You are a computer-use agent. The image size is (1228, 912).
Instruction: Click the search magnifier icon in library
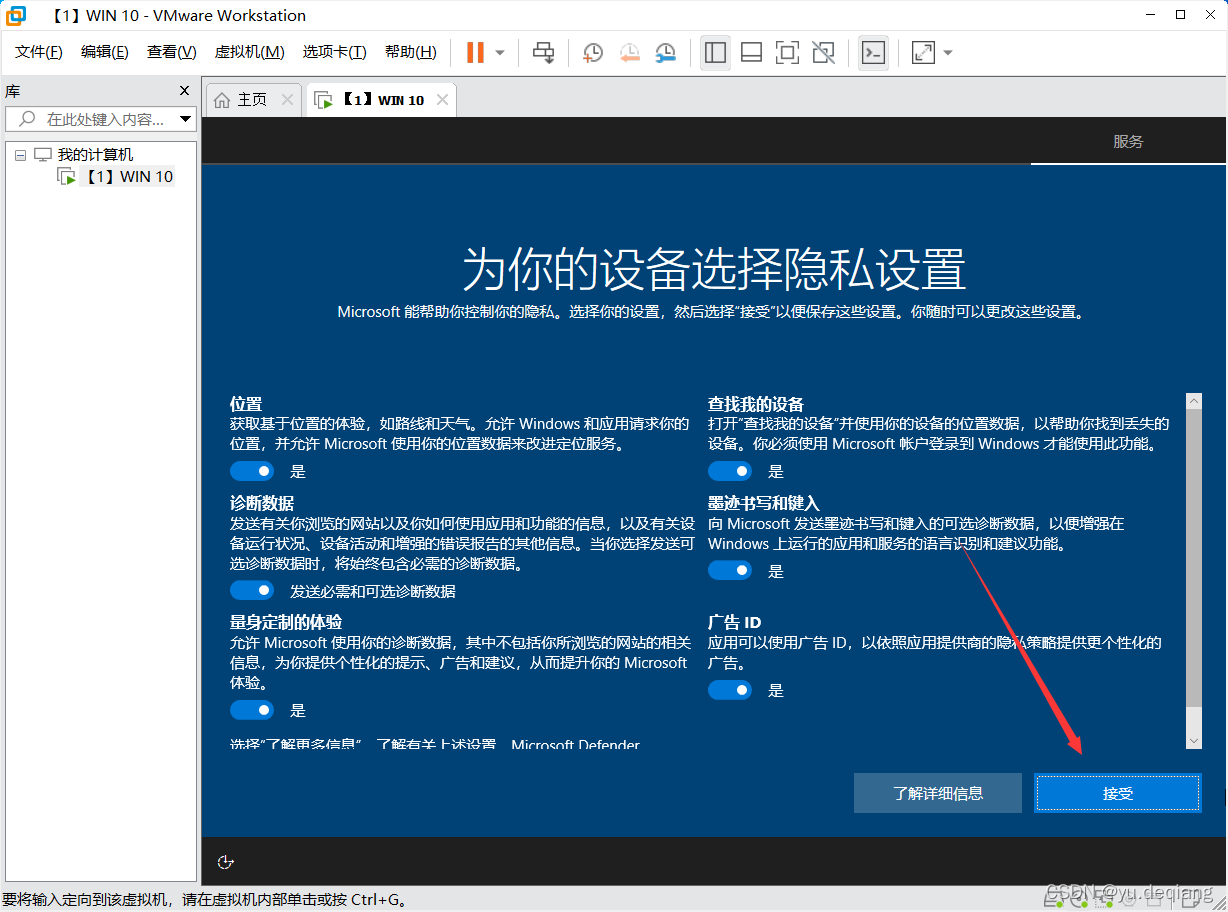[x=27, y=119]
